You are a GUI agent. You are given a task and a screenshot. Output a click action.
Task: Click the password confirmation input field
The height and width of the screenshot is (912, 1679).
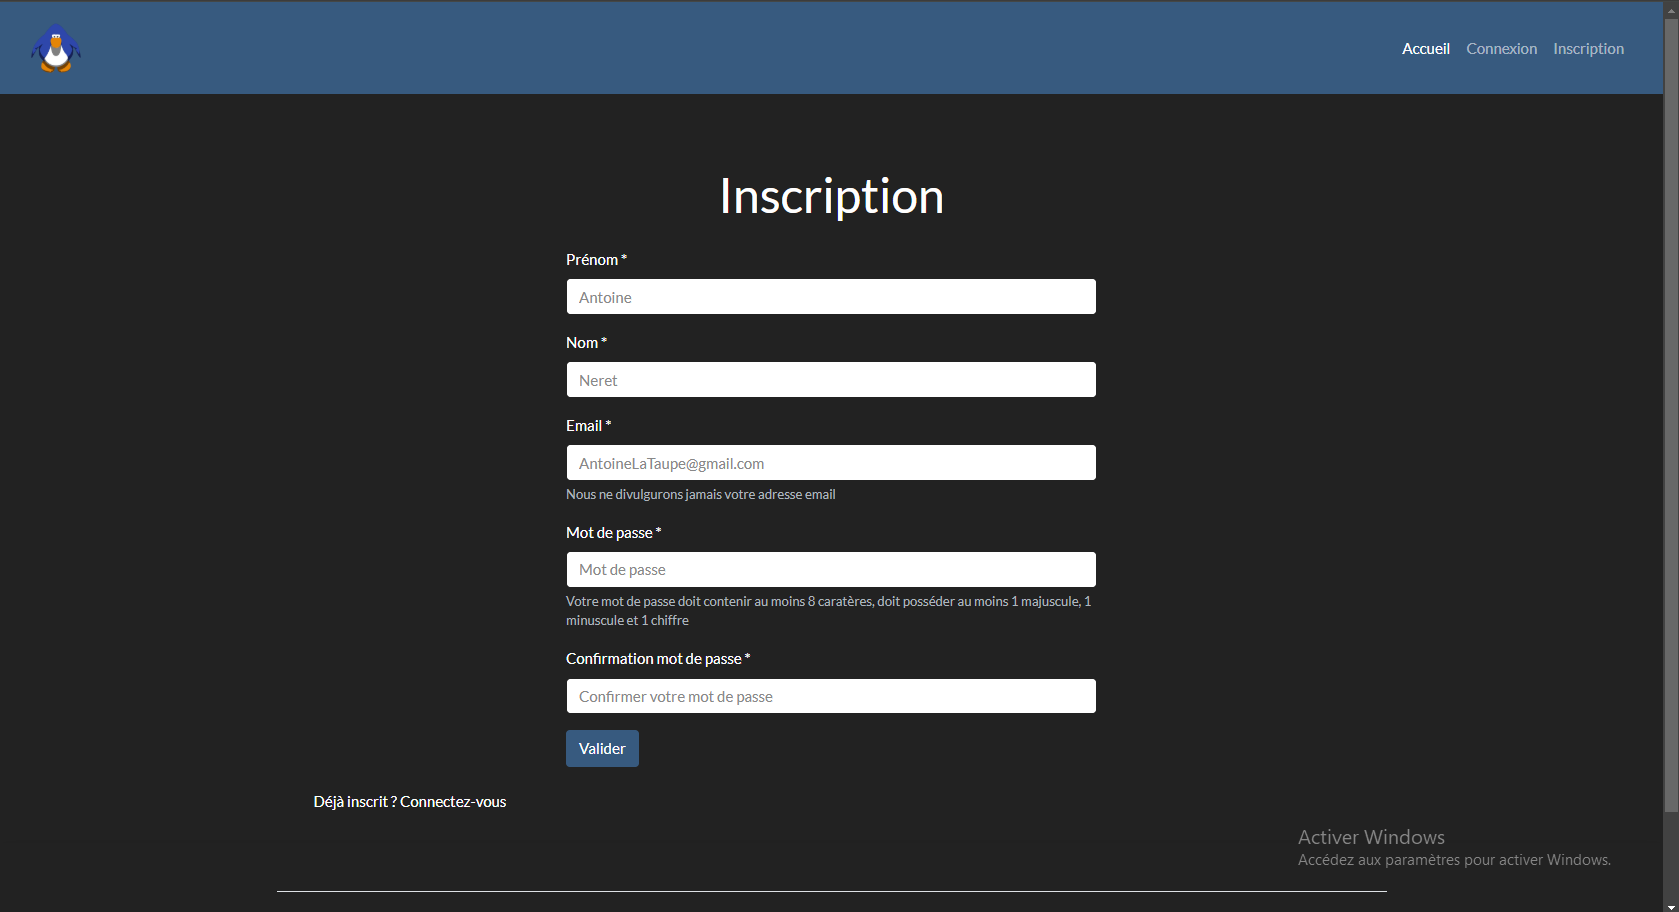click(830, 696)
